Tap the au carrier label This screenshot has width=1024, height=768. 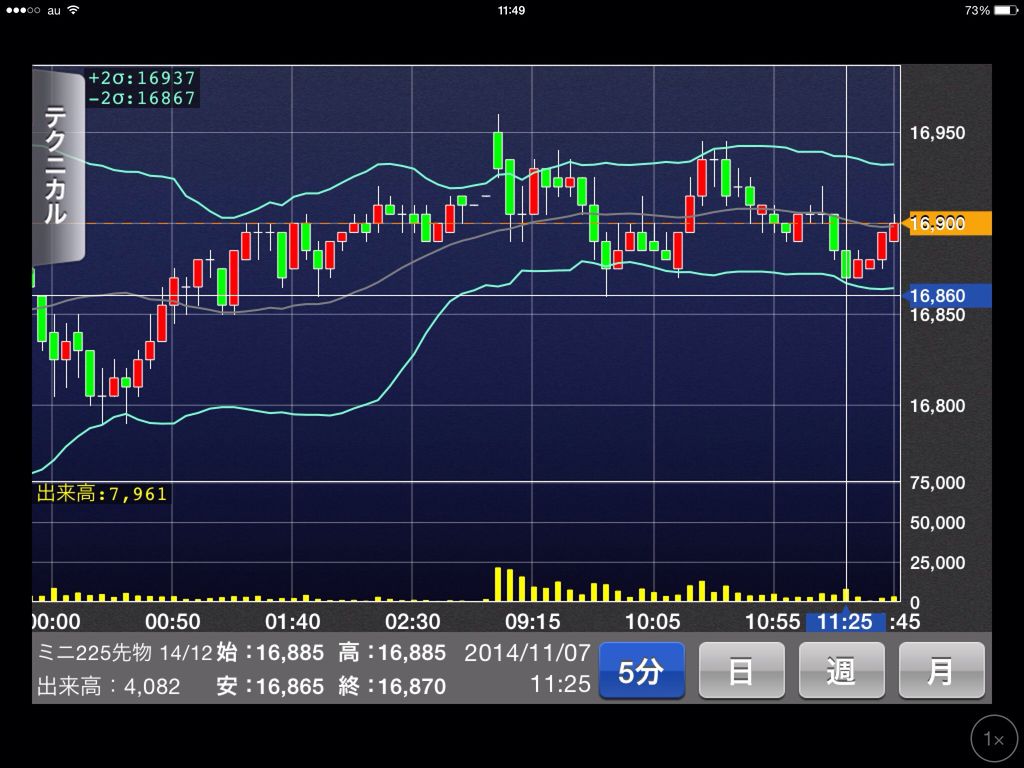point(54,10)
